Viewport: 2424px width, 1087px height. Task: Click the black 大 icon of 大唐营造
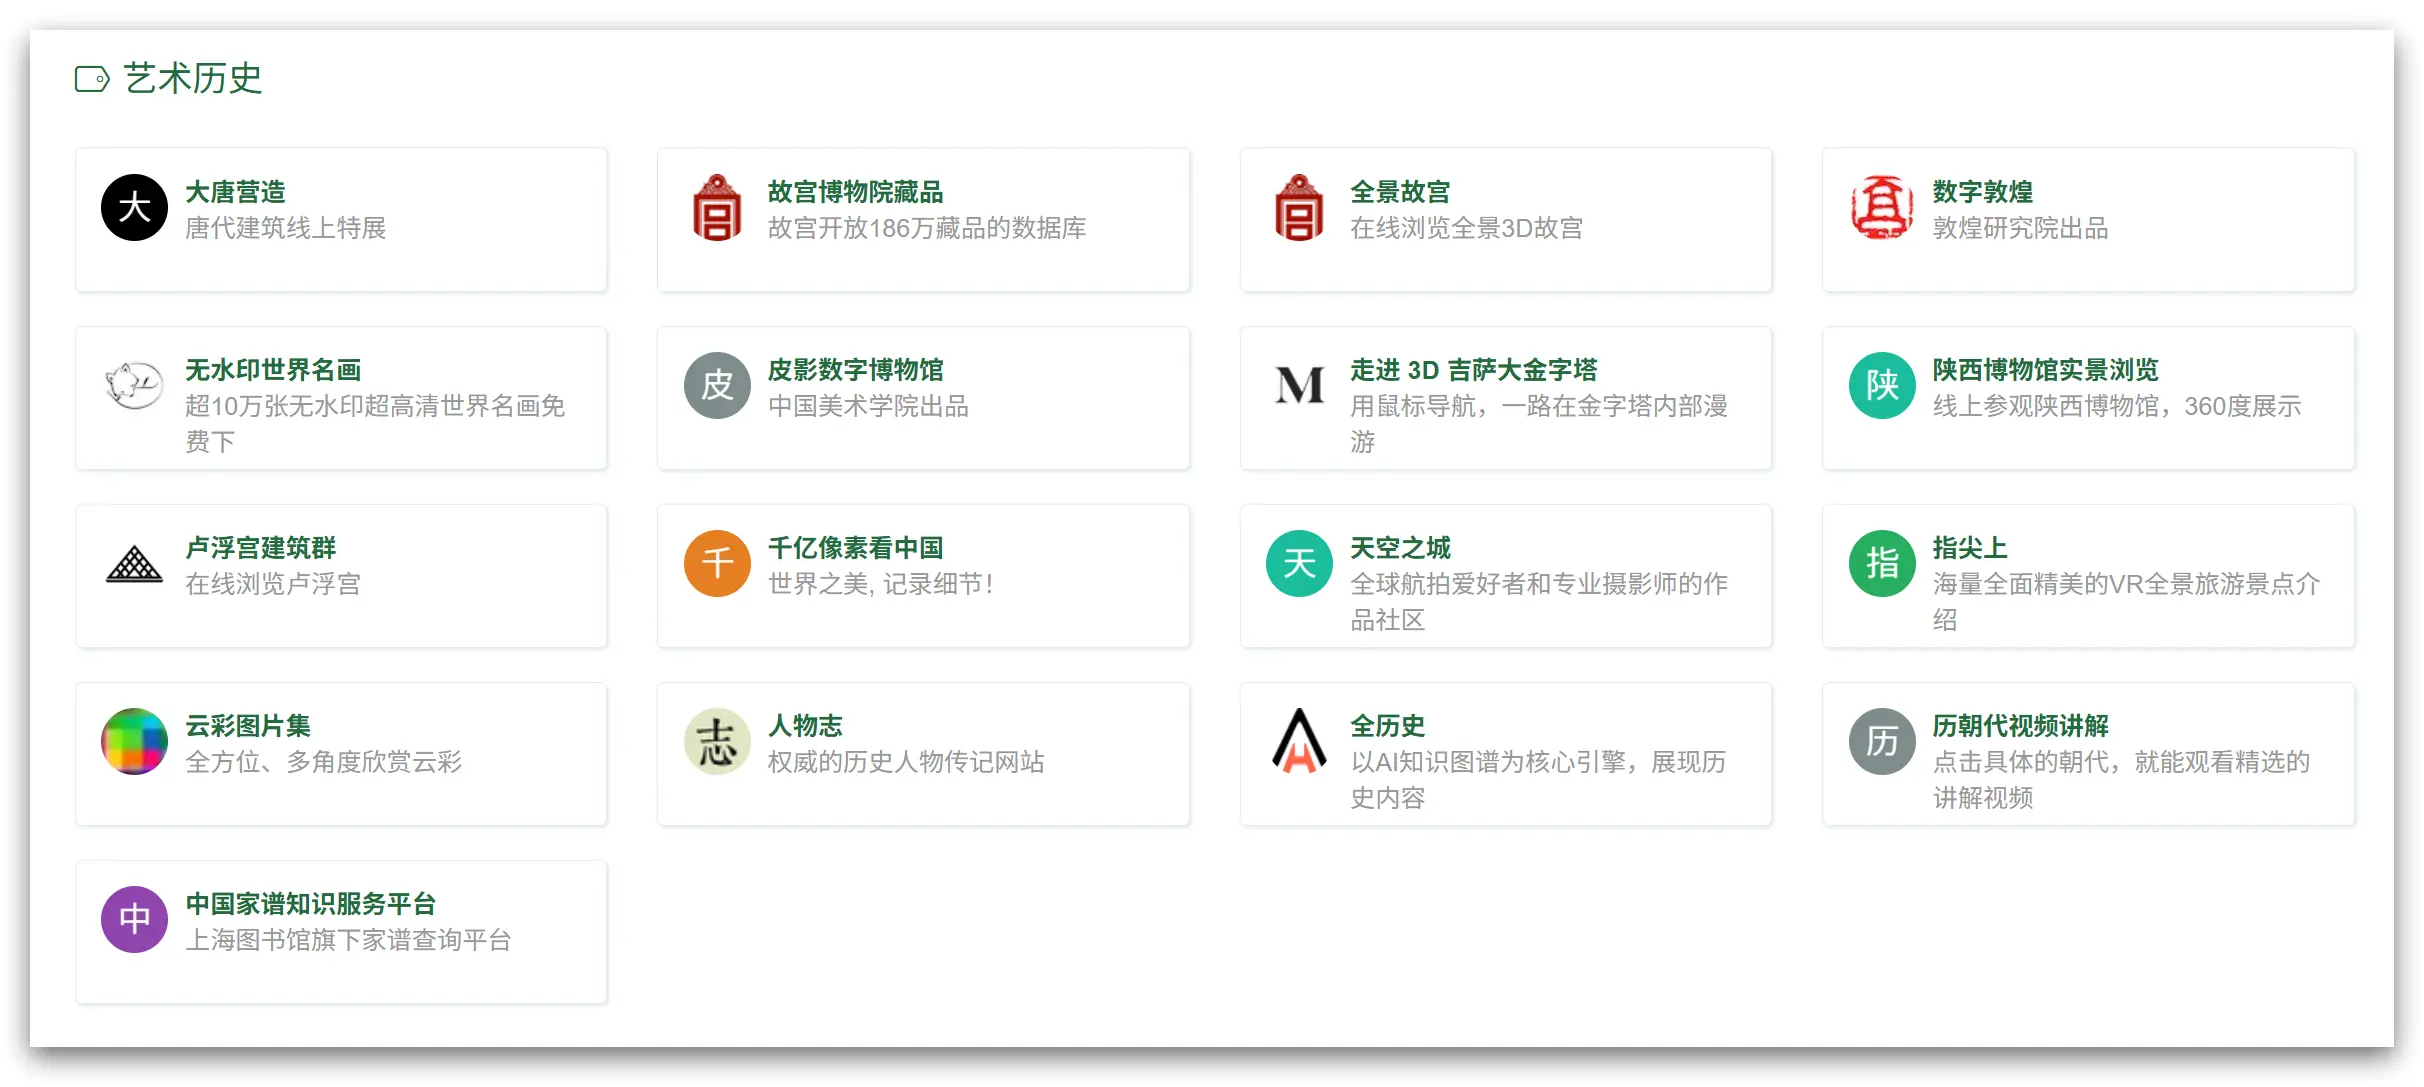(134, 208)
